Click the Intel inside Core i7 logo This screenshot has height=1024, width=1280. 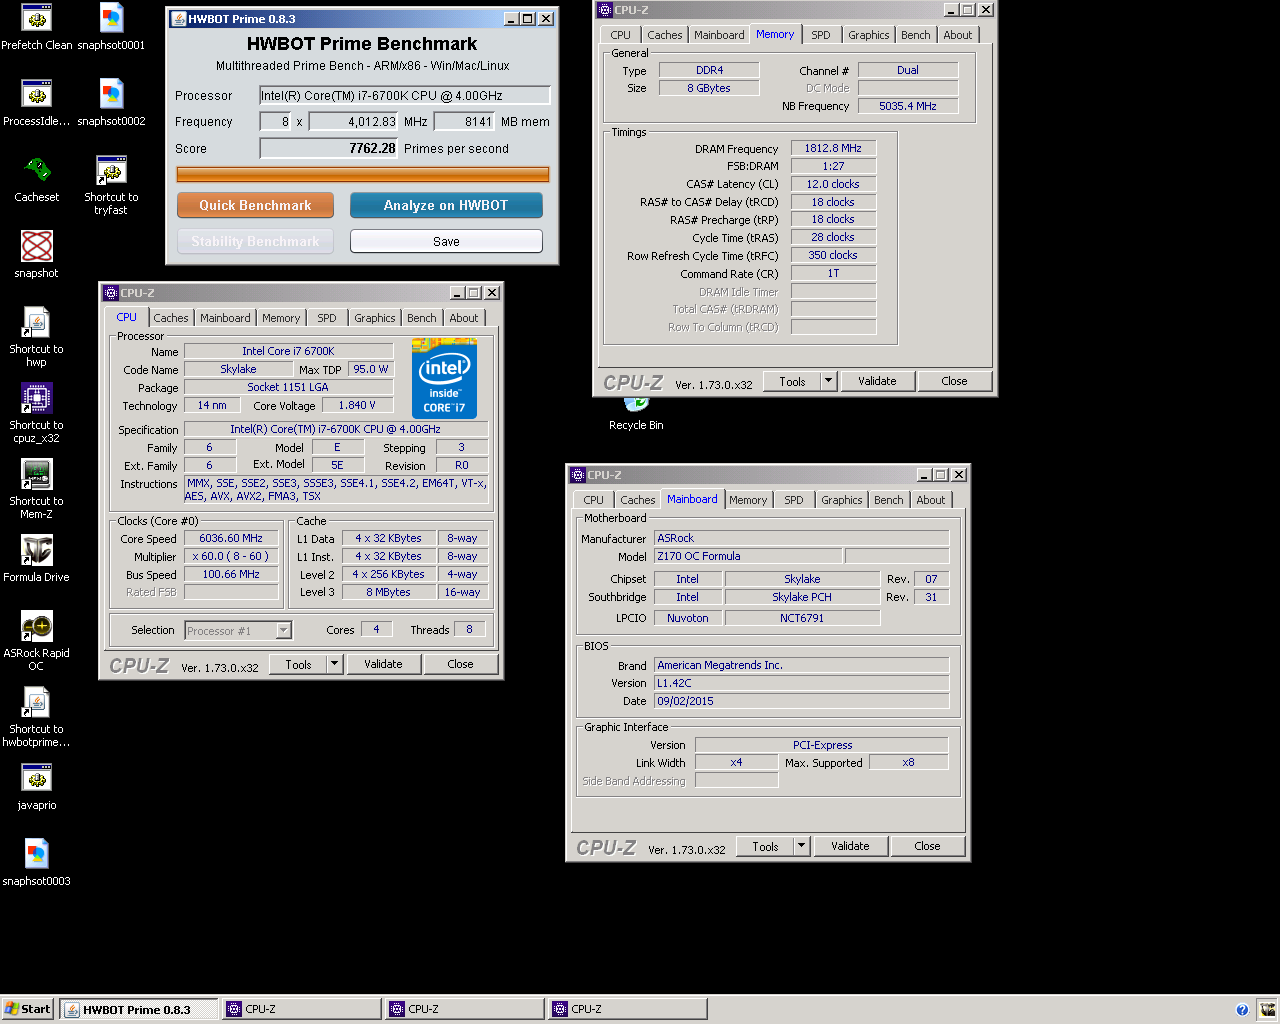[444, 379]
